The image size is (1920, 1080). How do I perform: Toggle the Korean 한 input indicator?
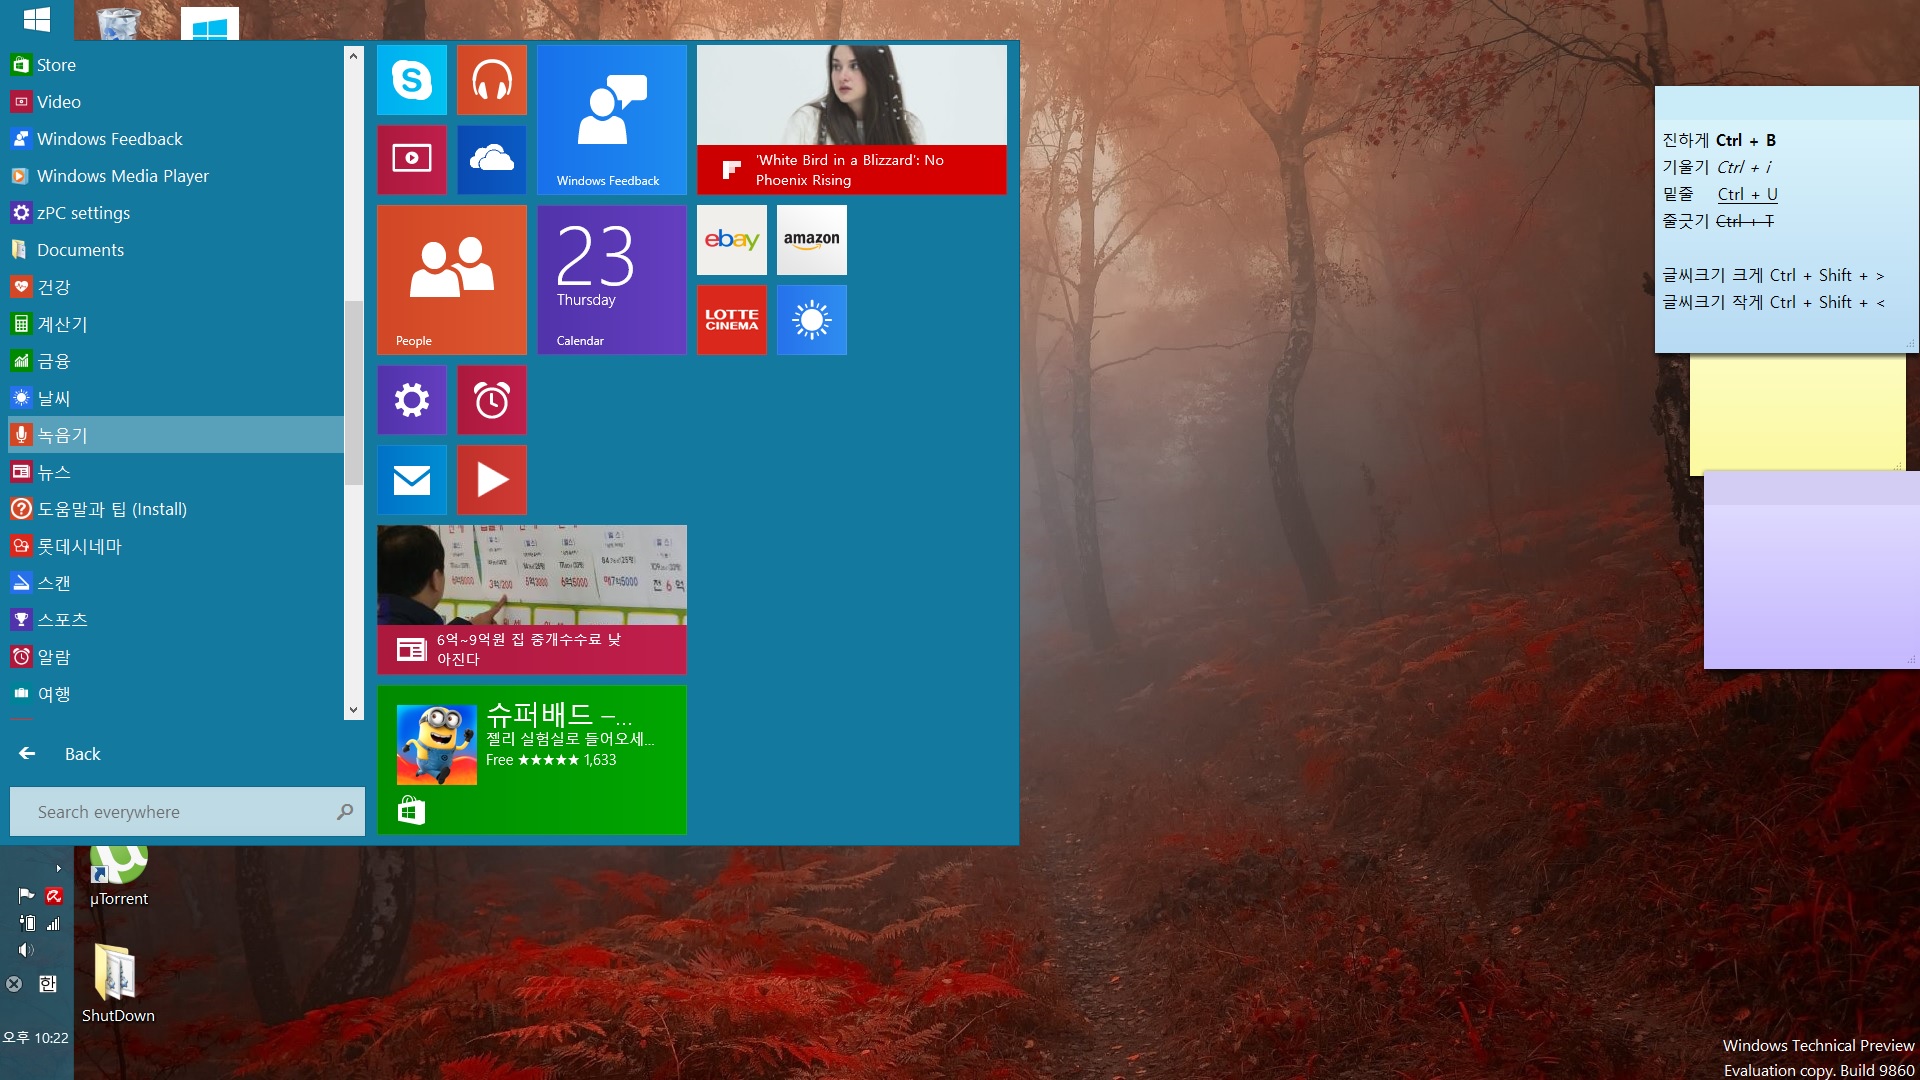[x=47, y=984]
